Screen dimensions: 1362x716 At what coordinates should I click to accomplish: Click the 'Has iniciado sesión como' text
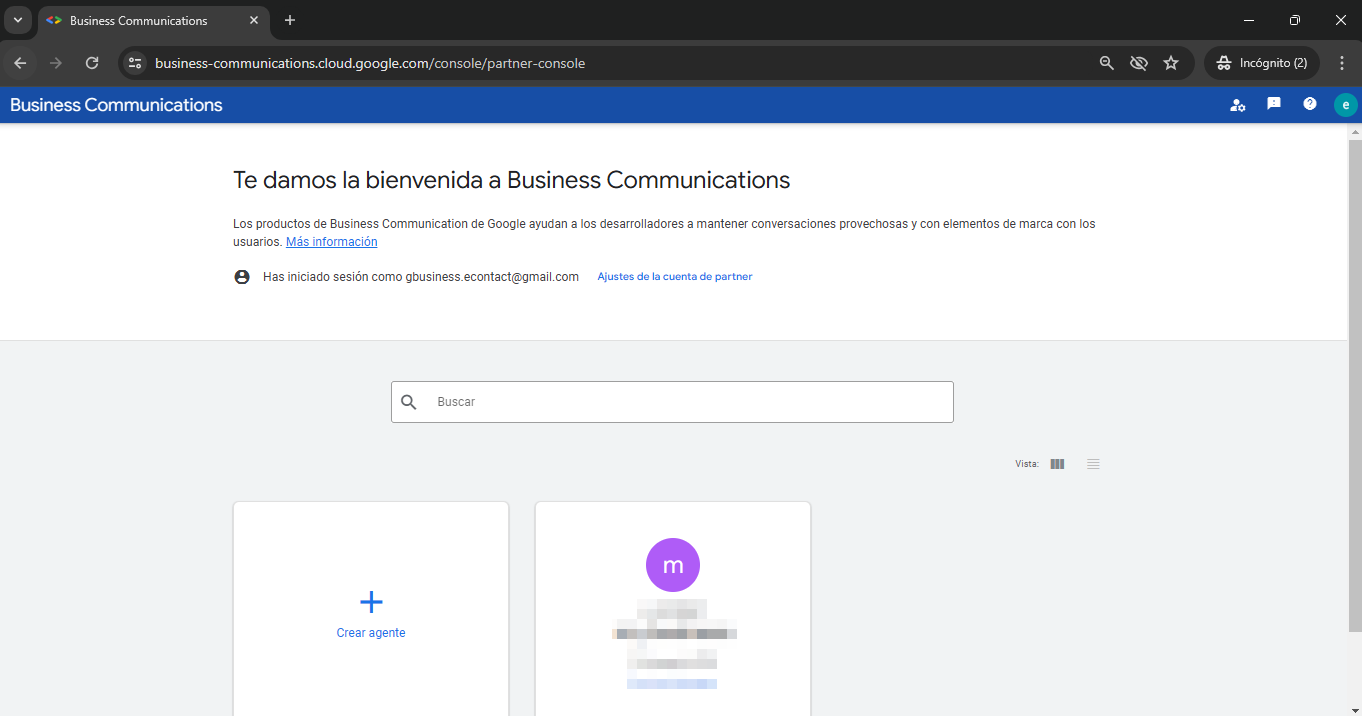click(421, 277)
